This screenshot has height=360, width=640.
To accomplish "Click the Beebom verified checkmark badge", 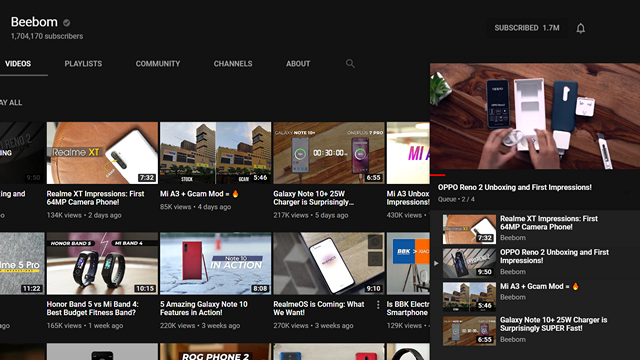I will pyautogui.click(x=67, y=23).
